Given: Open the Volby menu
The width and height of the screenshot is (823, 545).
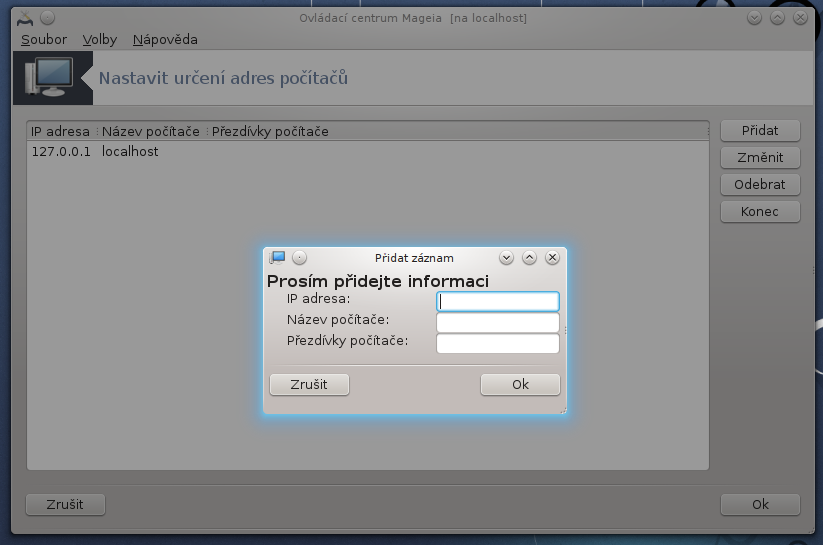Looking at the screenshot, I should coord(99,40).
